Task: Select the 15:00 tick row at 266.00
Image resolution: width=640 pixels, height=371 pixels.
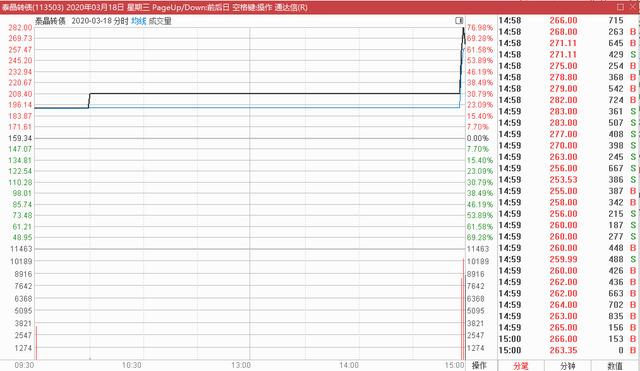Action: coord(568,339)
